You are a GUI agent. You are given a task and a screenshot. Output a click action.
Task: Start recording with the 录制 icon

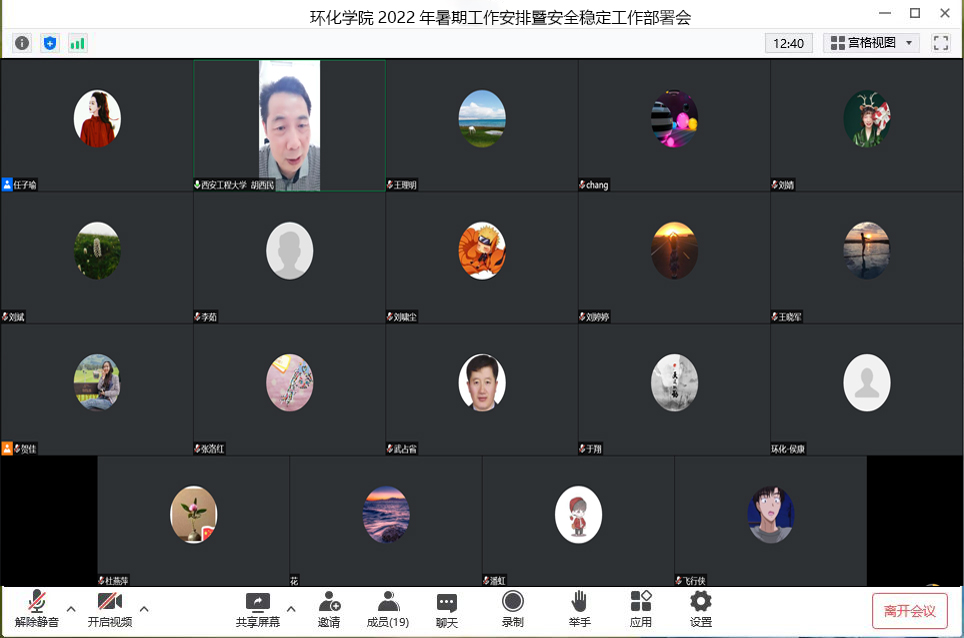point(512,608)
